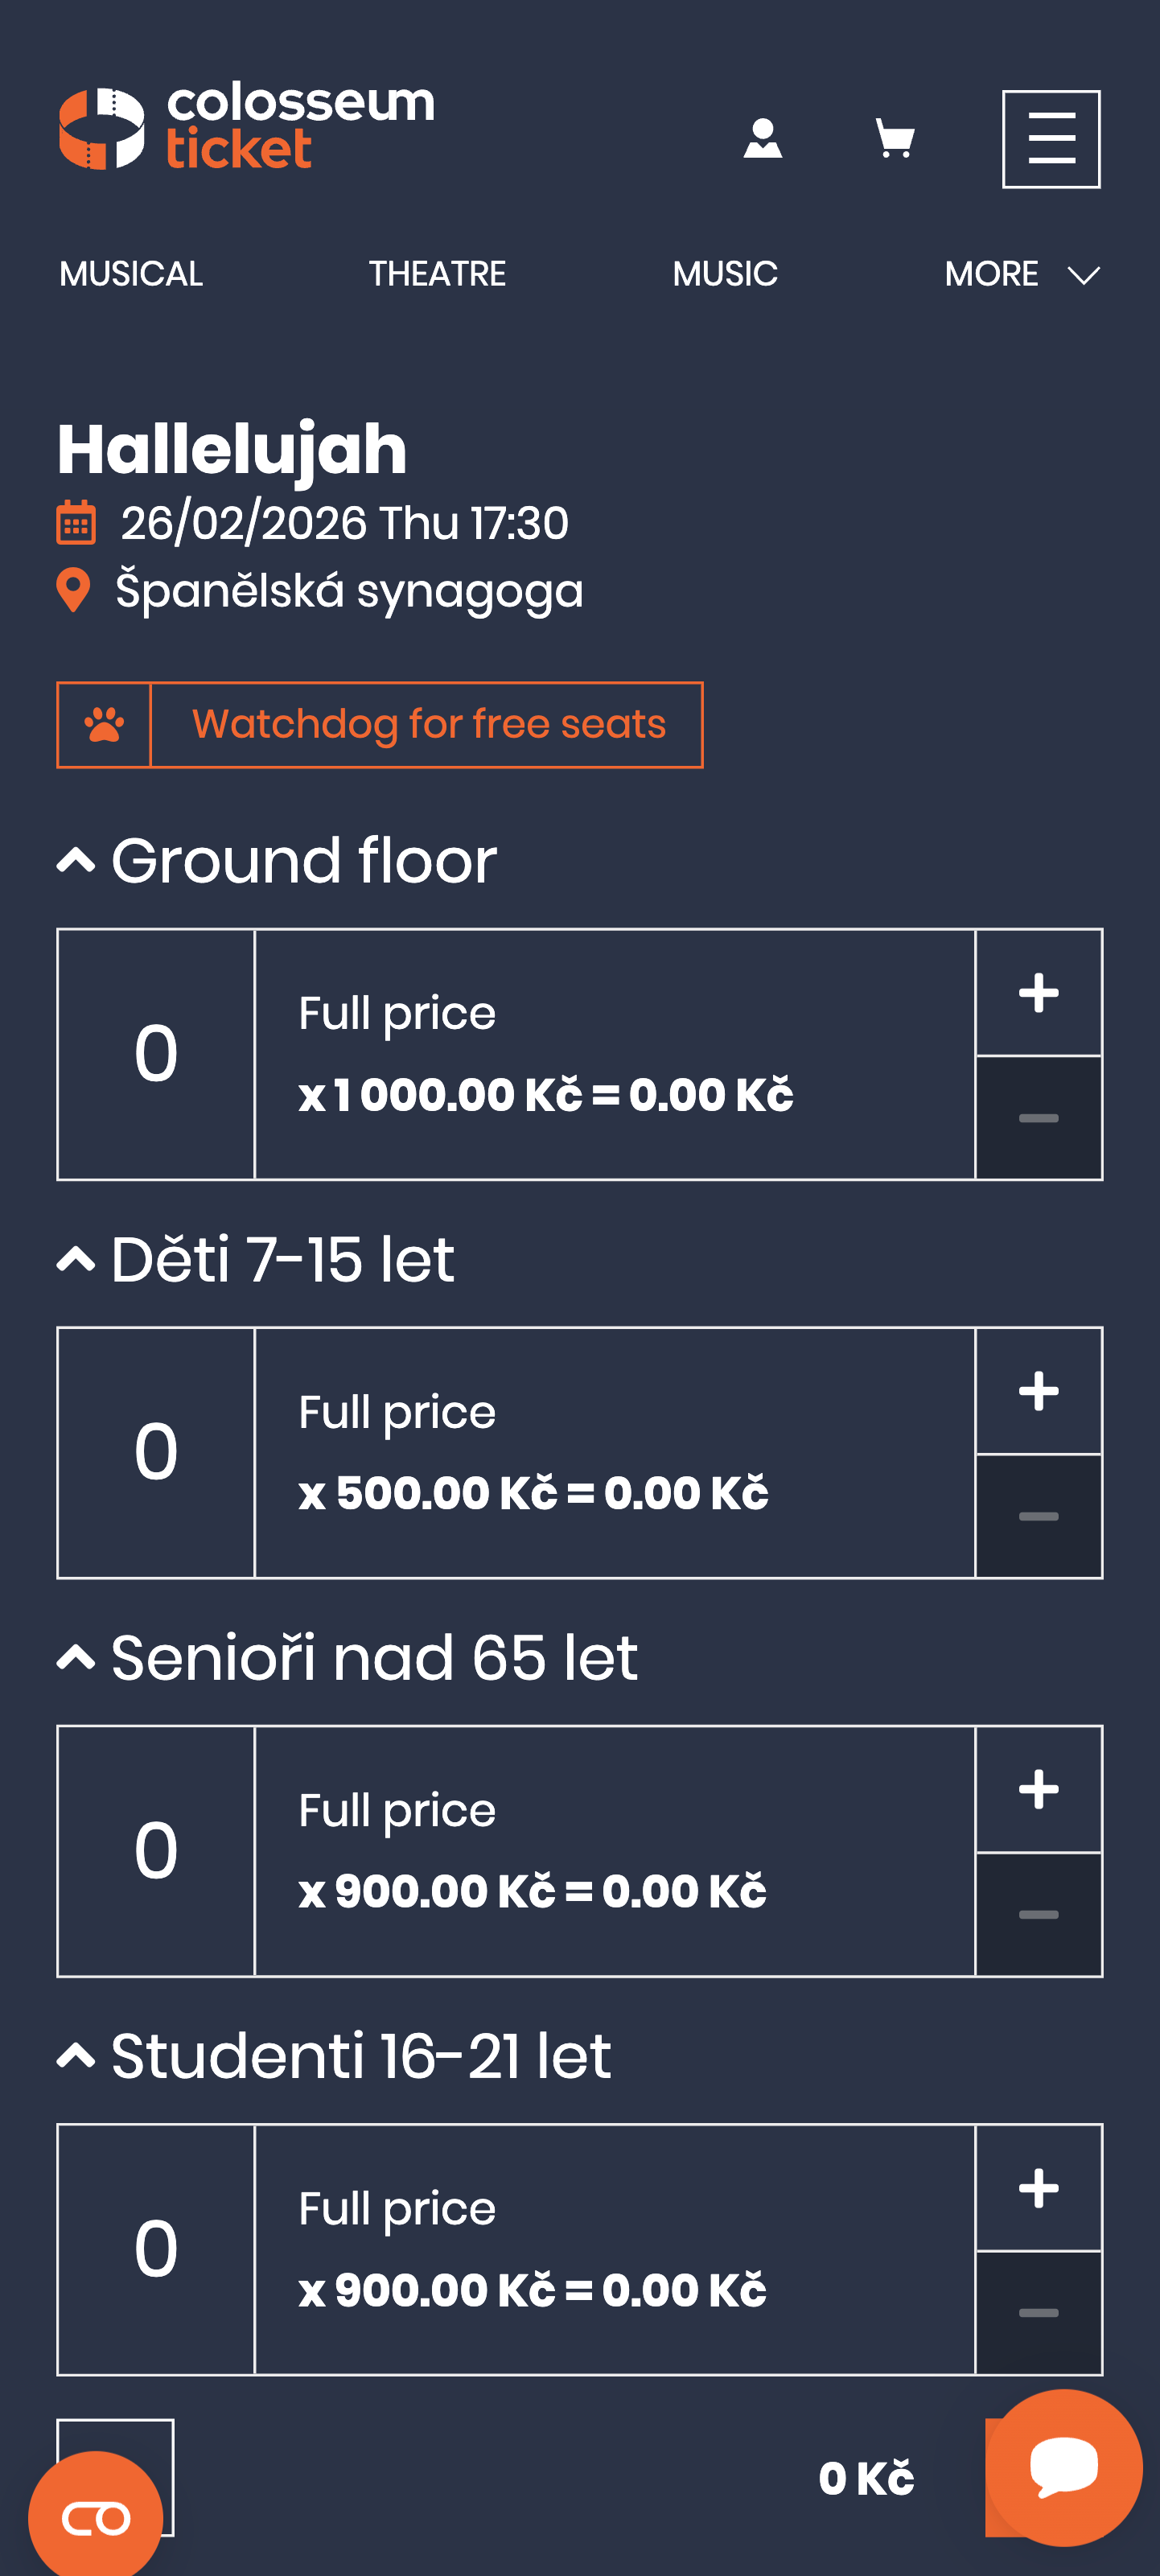Viewport: 1160px width, 2576px height.
Task: Open the hamburger menu
Action: (1051, 139)
